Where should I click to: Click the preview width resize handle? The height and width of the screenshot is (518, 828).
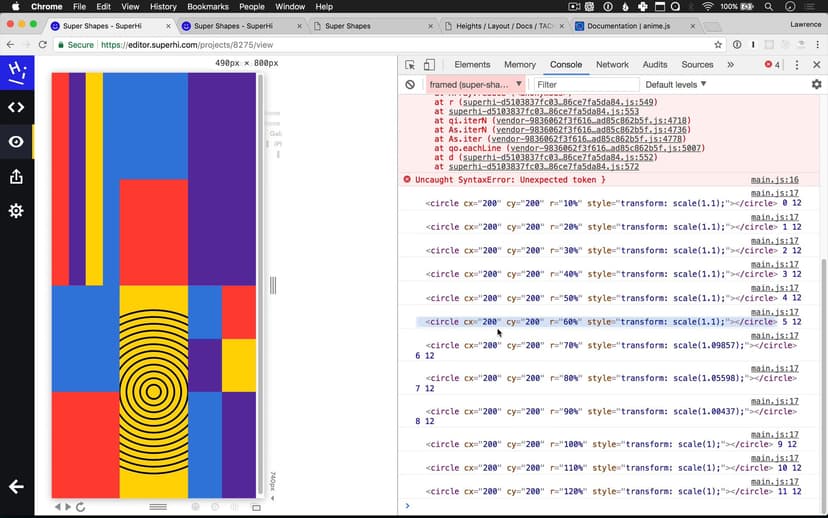272,285
